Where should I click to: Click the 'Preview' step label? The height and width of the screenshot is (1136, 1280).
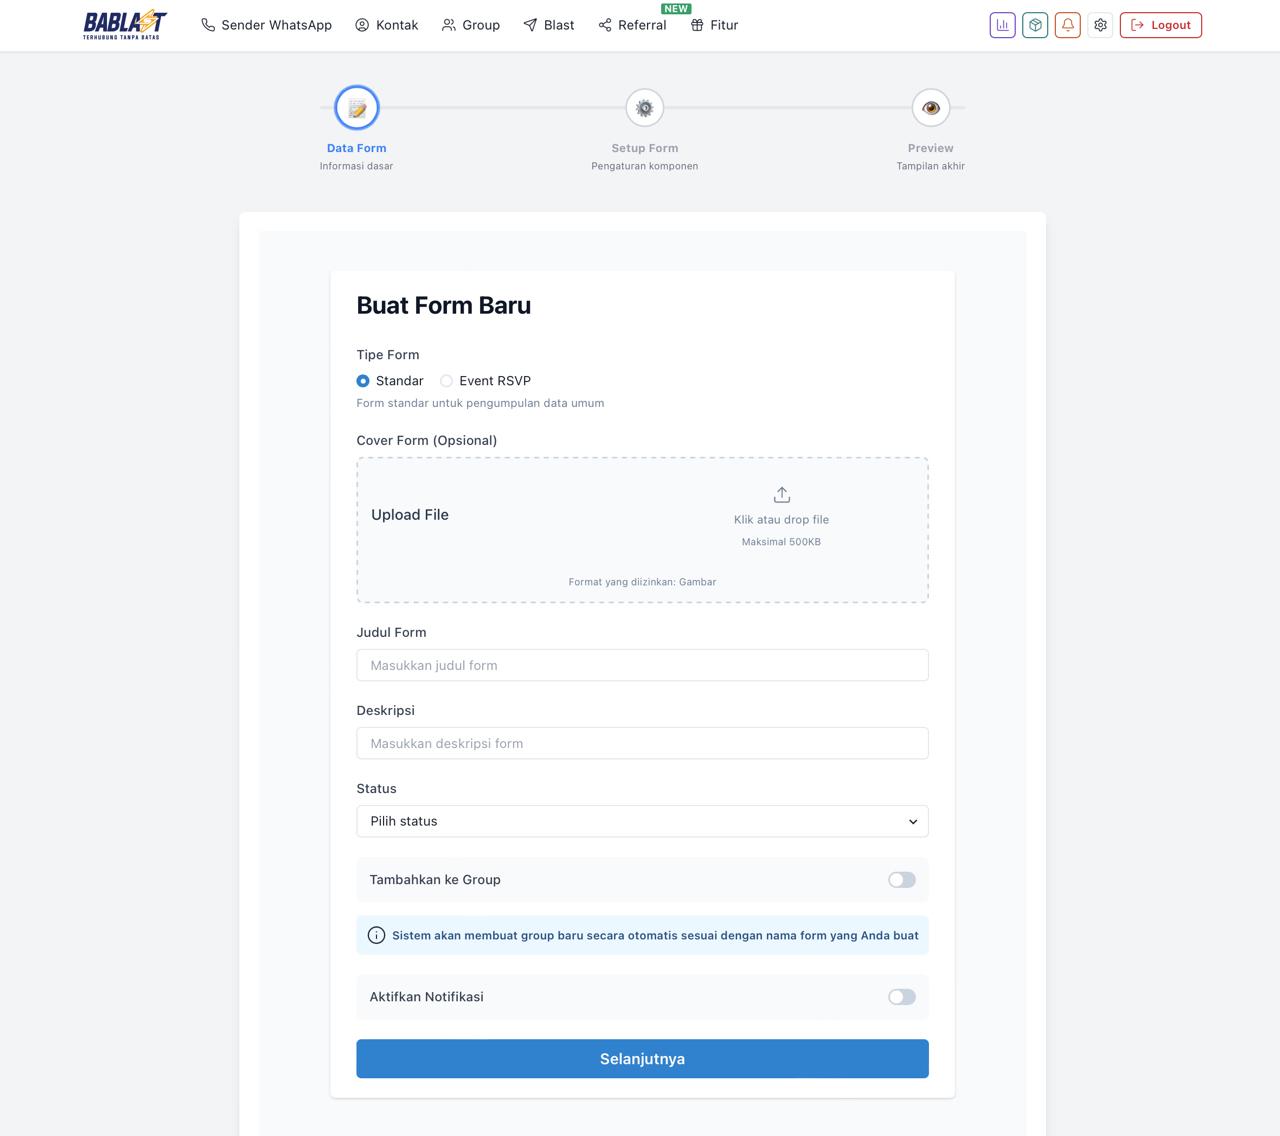click(931, 148)
